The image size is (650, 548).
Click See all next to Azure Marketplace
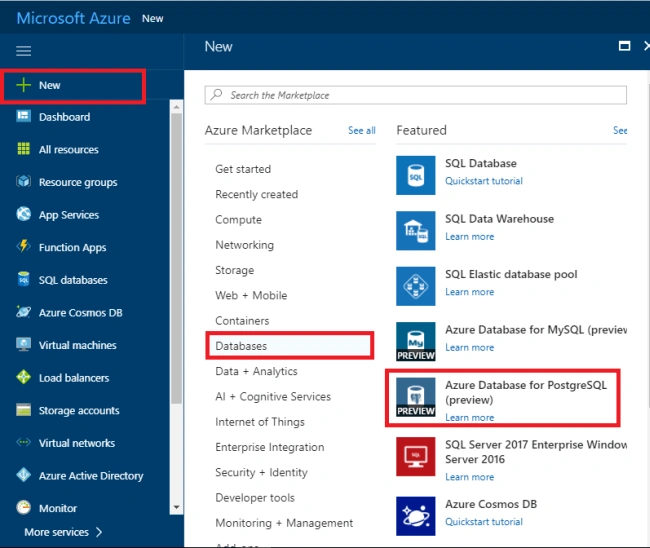pyautogui.click(x=361, y=130)
